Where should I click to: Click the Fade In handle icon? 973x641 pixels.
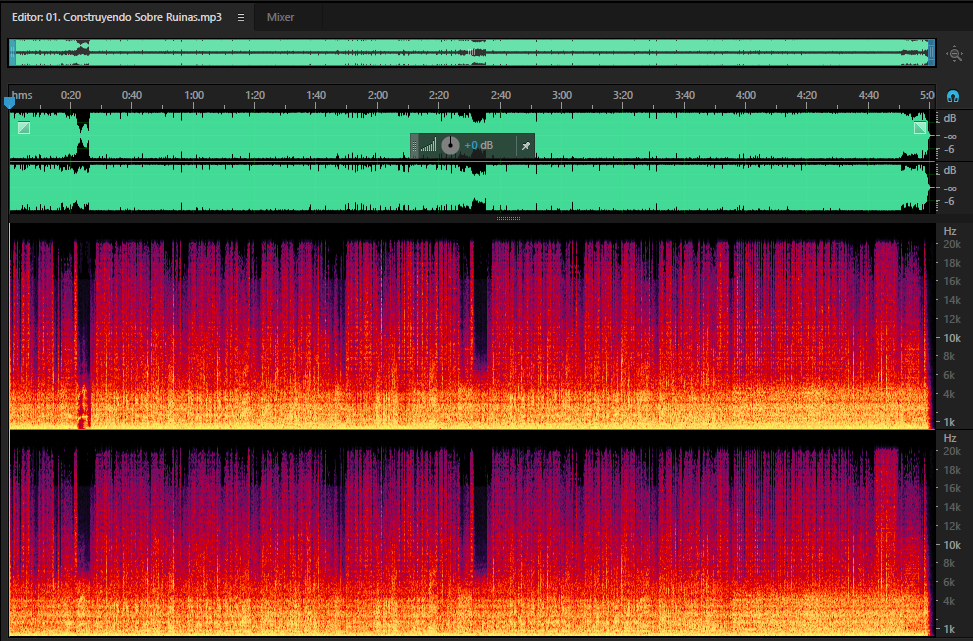point(24,128)
